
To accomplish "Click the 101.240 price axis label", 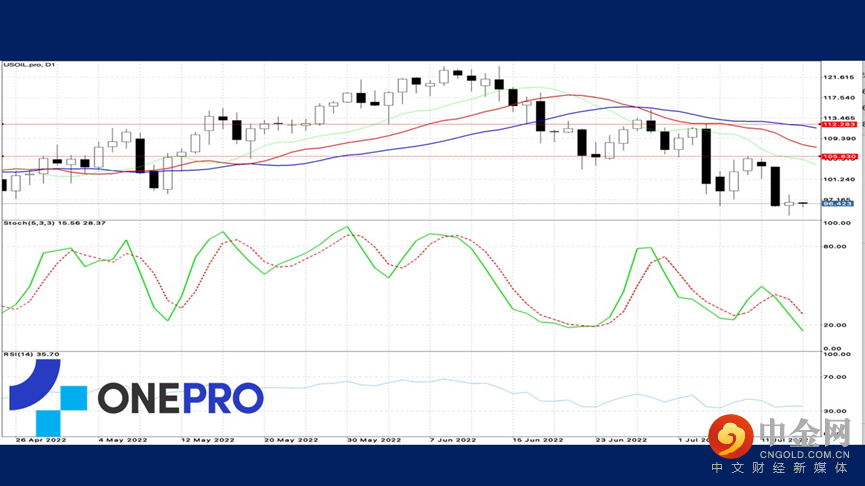I will coord(839,179).
